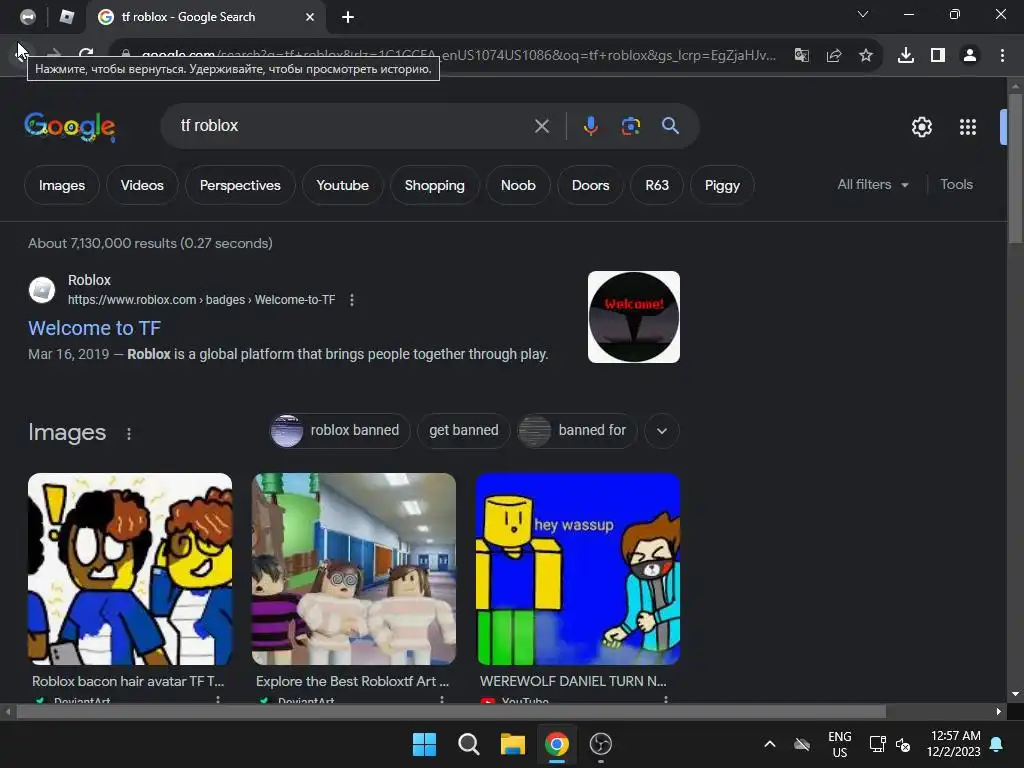Open the roblox.com badges URL breadcrumb
This screenshot has height=768, width=1024.
(x=201, y=300)
